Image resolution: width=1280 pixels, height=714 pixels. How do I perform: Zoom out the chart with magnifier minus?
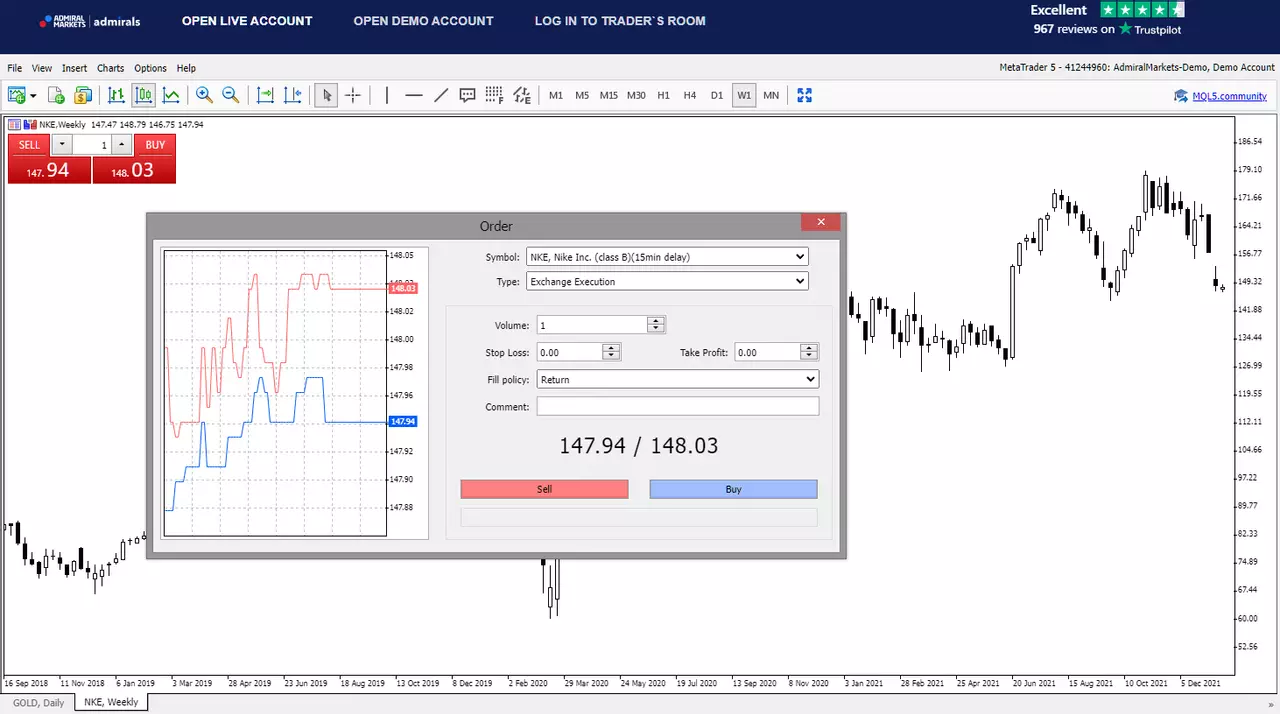tap(230, 95)
